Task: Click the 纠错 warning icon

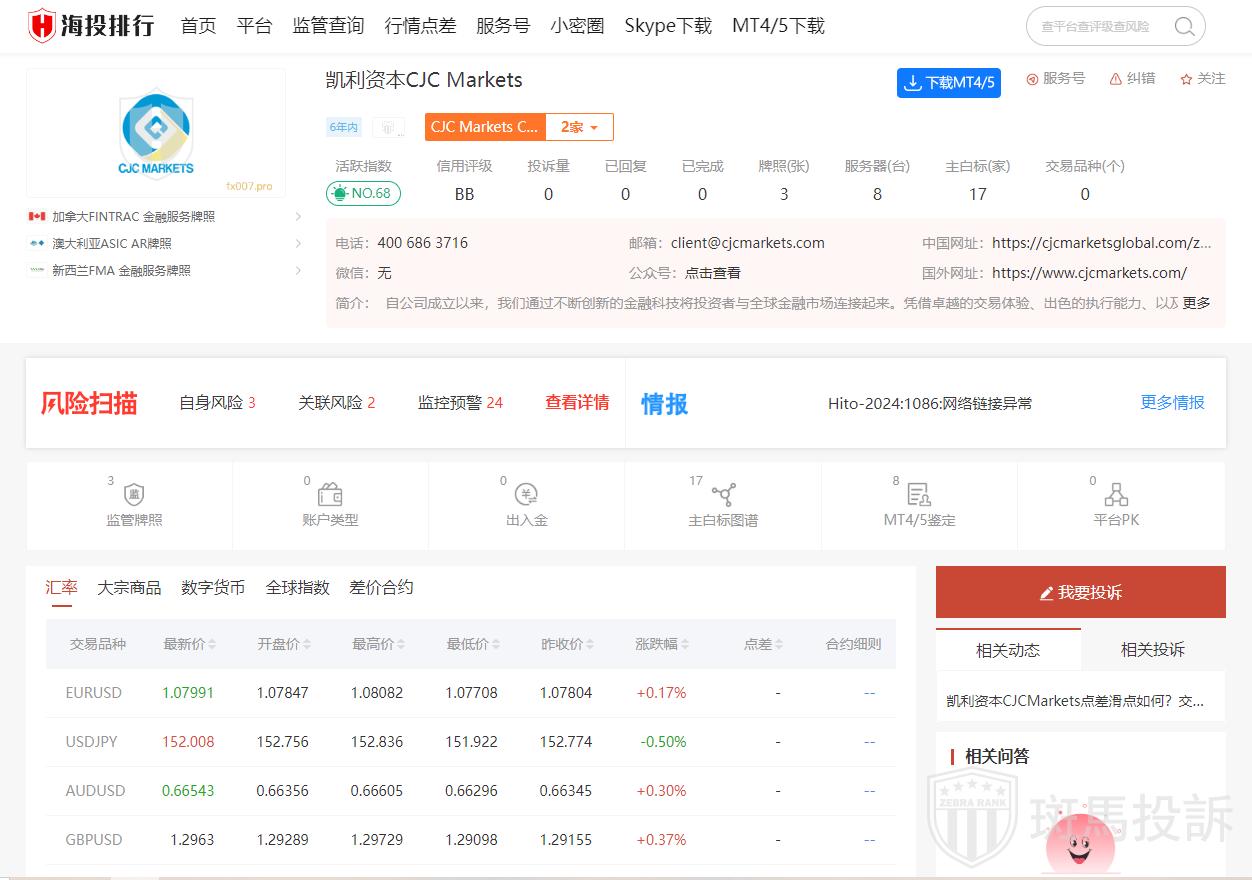Action: click(1115, 79)
